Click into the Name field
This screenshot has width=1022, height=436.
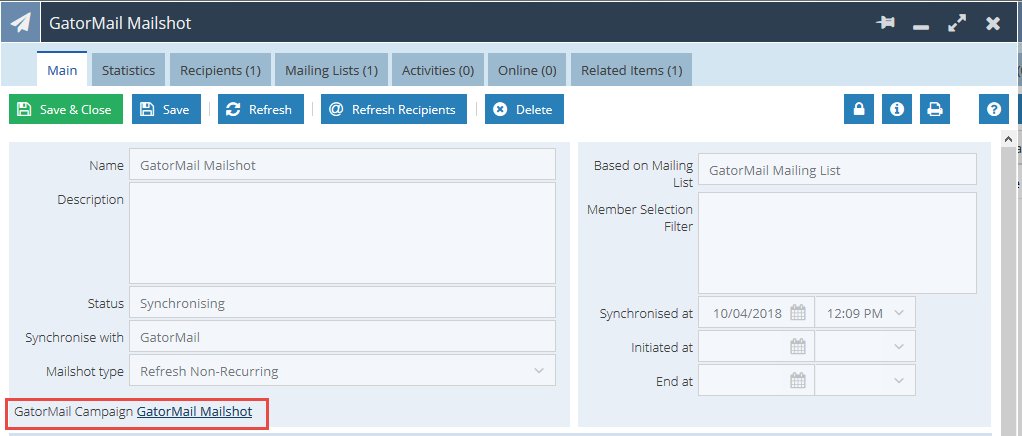(342, 164)
